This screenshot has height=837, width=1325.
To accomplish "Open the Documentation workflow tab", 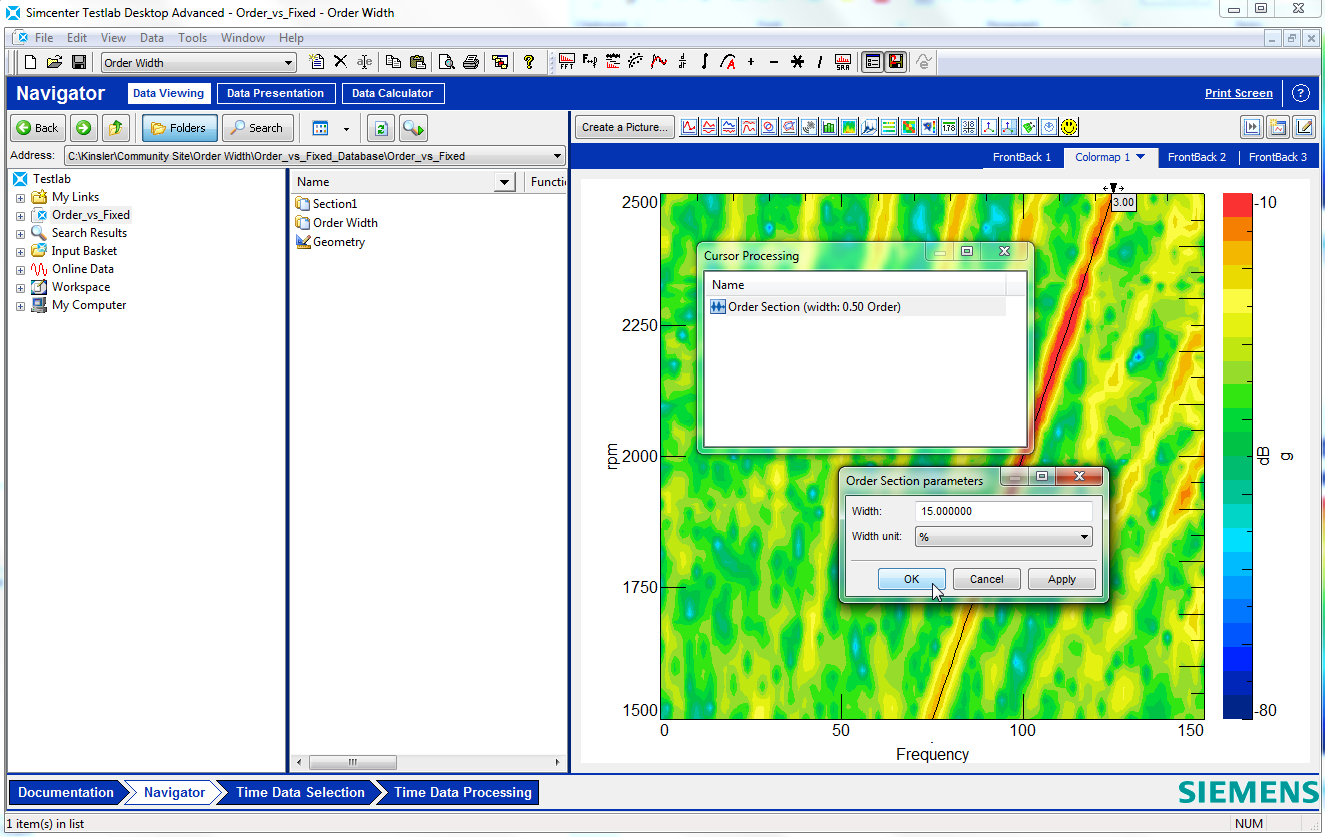I will coord(66,792).
